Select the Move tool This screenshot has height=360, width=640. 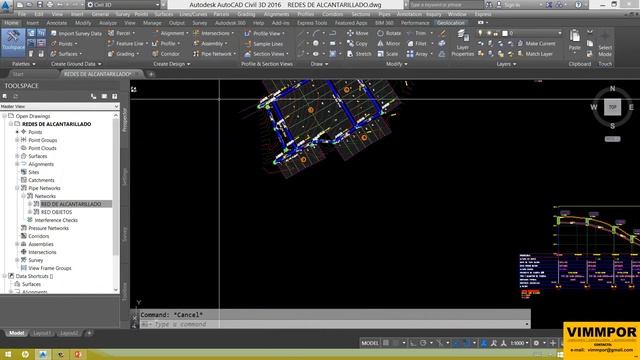pos(358,33)
